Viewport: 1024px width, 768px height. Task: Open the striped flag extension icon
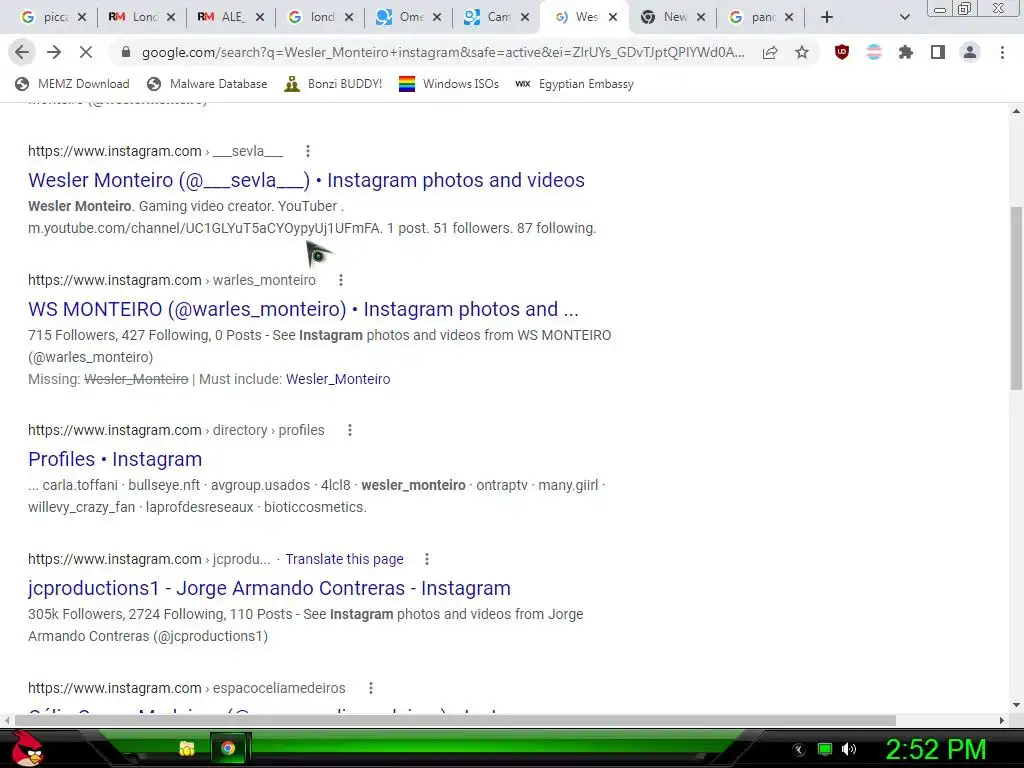coord(874,52)
